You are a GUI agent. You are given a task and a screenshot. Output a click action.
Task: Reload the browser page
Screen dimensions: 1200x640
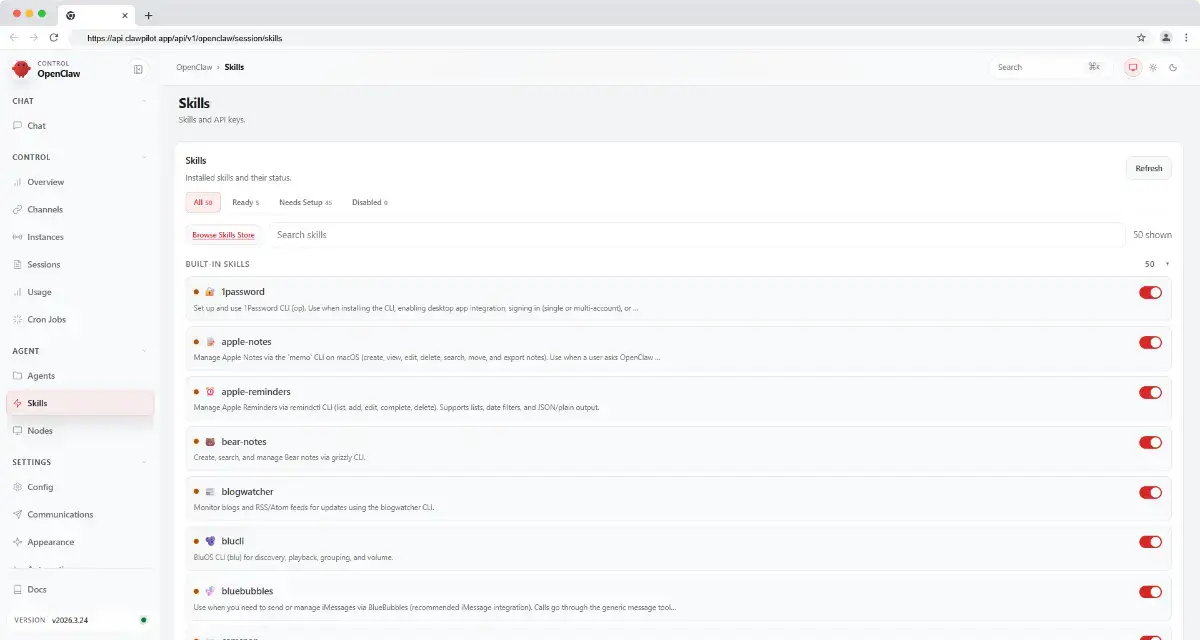tap(54, 37)
